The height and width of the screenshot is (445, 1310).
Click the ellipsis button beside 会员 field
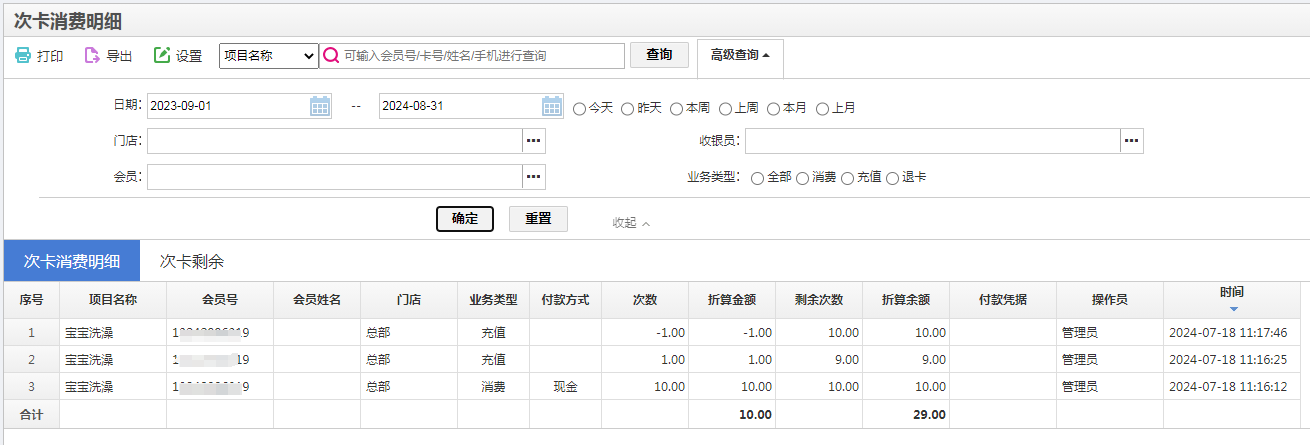pos(534,177)
